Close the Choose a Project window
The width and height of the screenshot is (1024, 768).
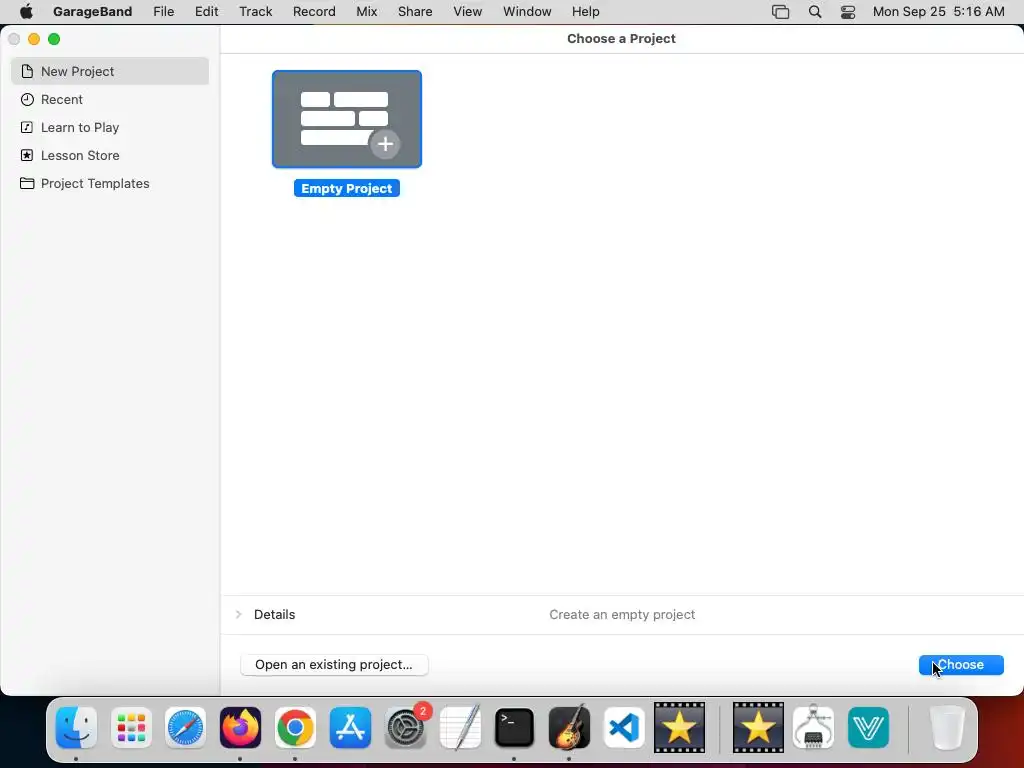14,39
